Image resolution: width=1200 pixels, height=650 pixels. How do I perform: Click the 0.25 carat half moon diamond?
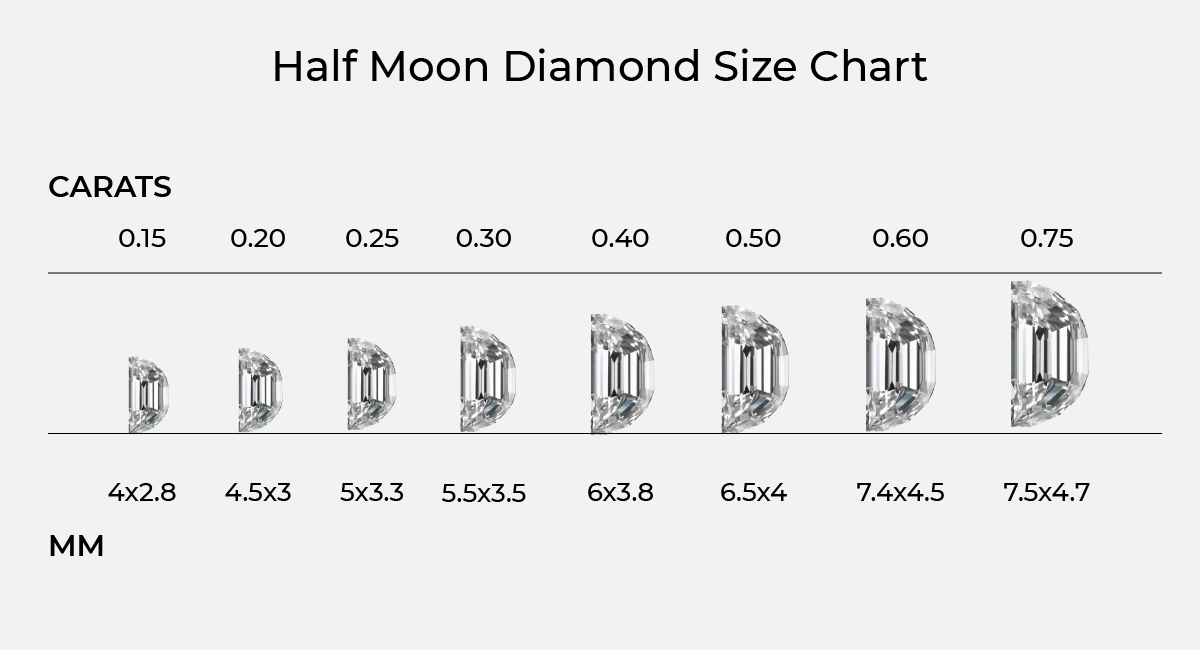pos(371,384)
